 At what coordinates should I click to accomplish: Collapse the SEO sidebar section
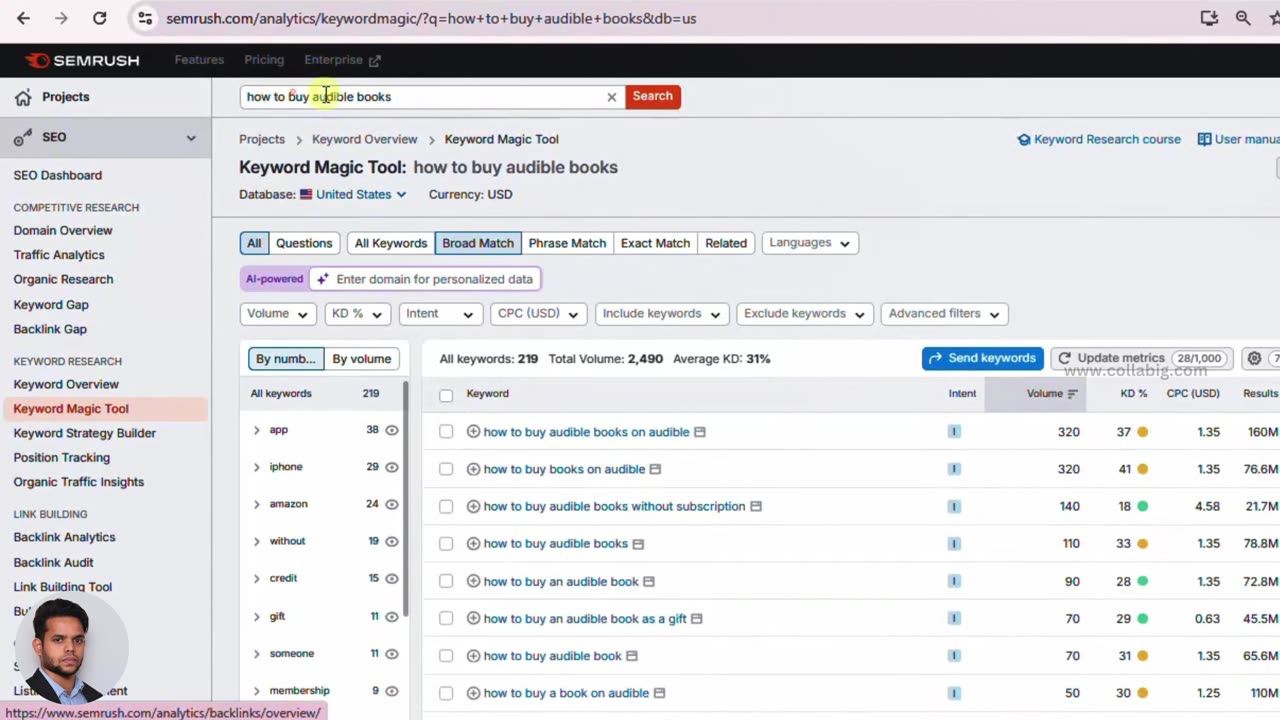pos(191,138)
